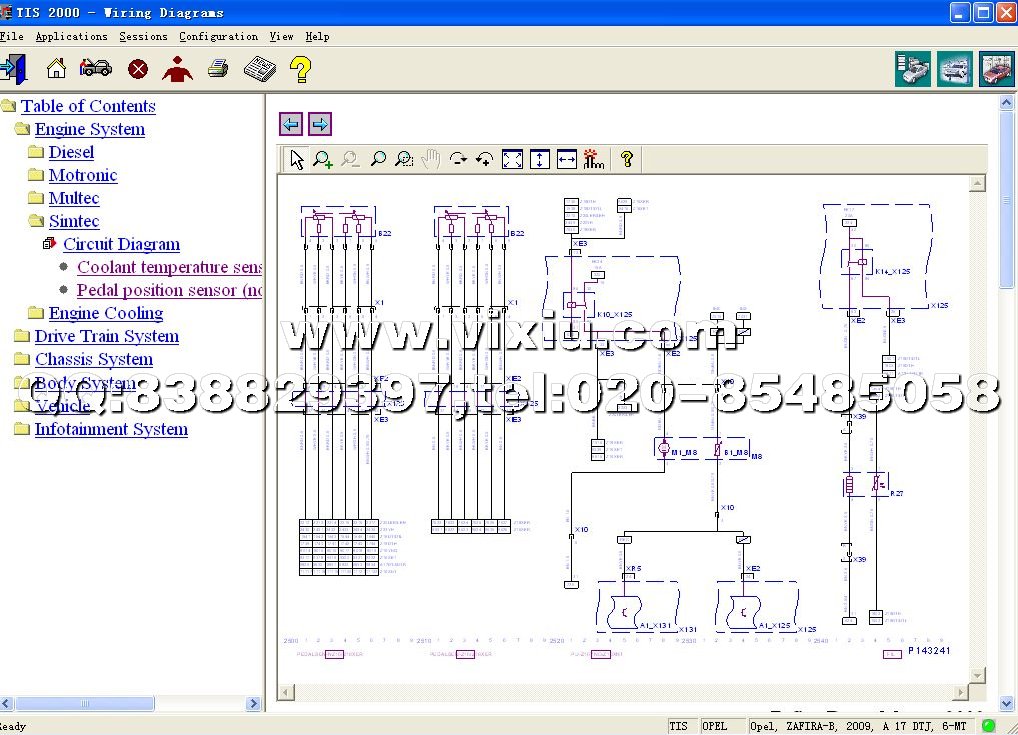Expand the Drive Train System folder
This screenshot has width=1018, height=735.
click(x=22, y=337)
